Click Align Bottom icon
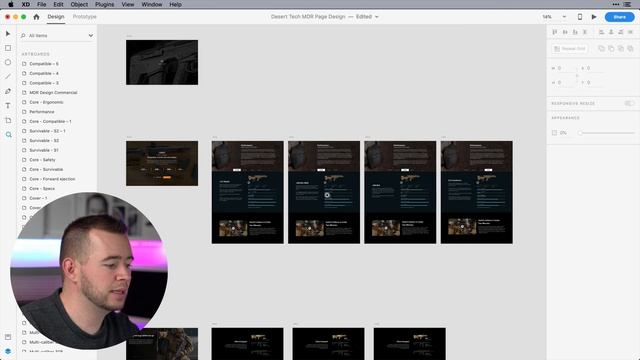The image size is (640, 360). (575, 32)
